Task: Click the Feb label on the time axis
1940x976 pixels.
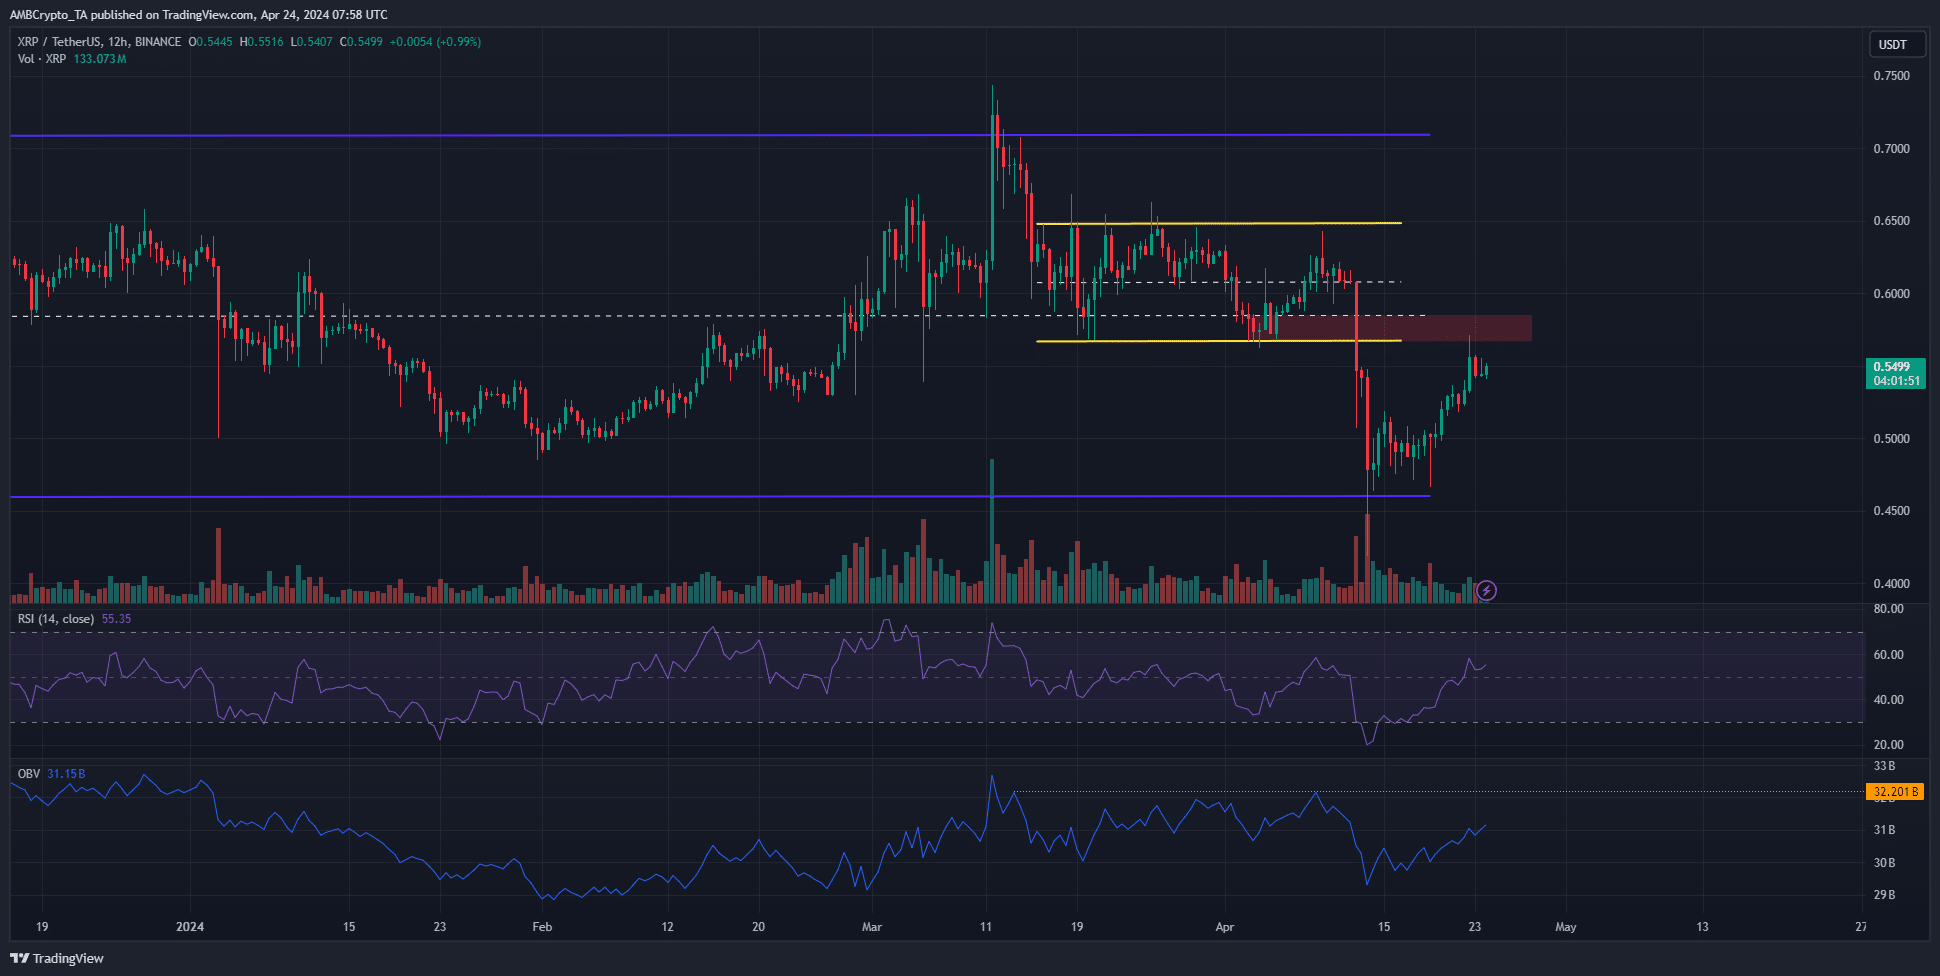Action: click(x=542, y=927)
